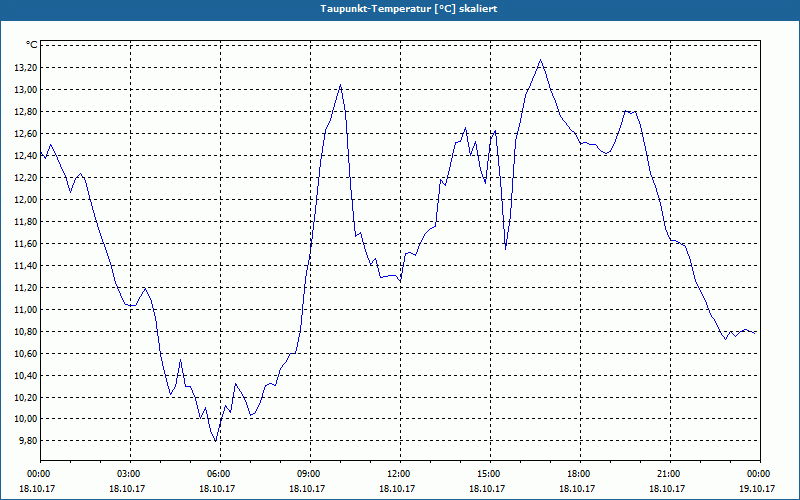800x500 pixels.
Task: Select the 11,40 y-axis value
Action: [28, 265]
